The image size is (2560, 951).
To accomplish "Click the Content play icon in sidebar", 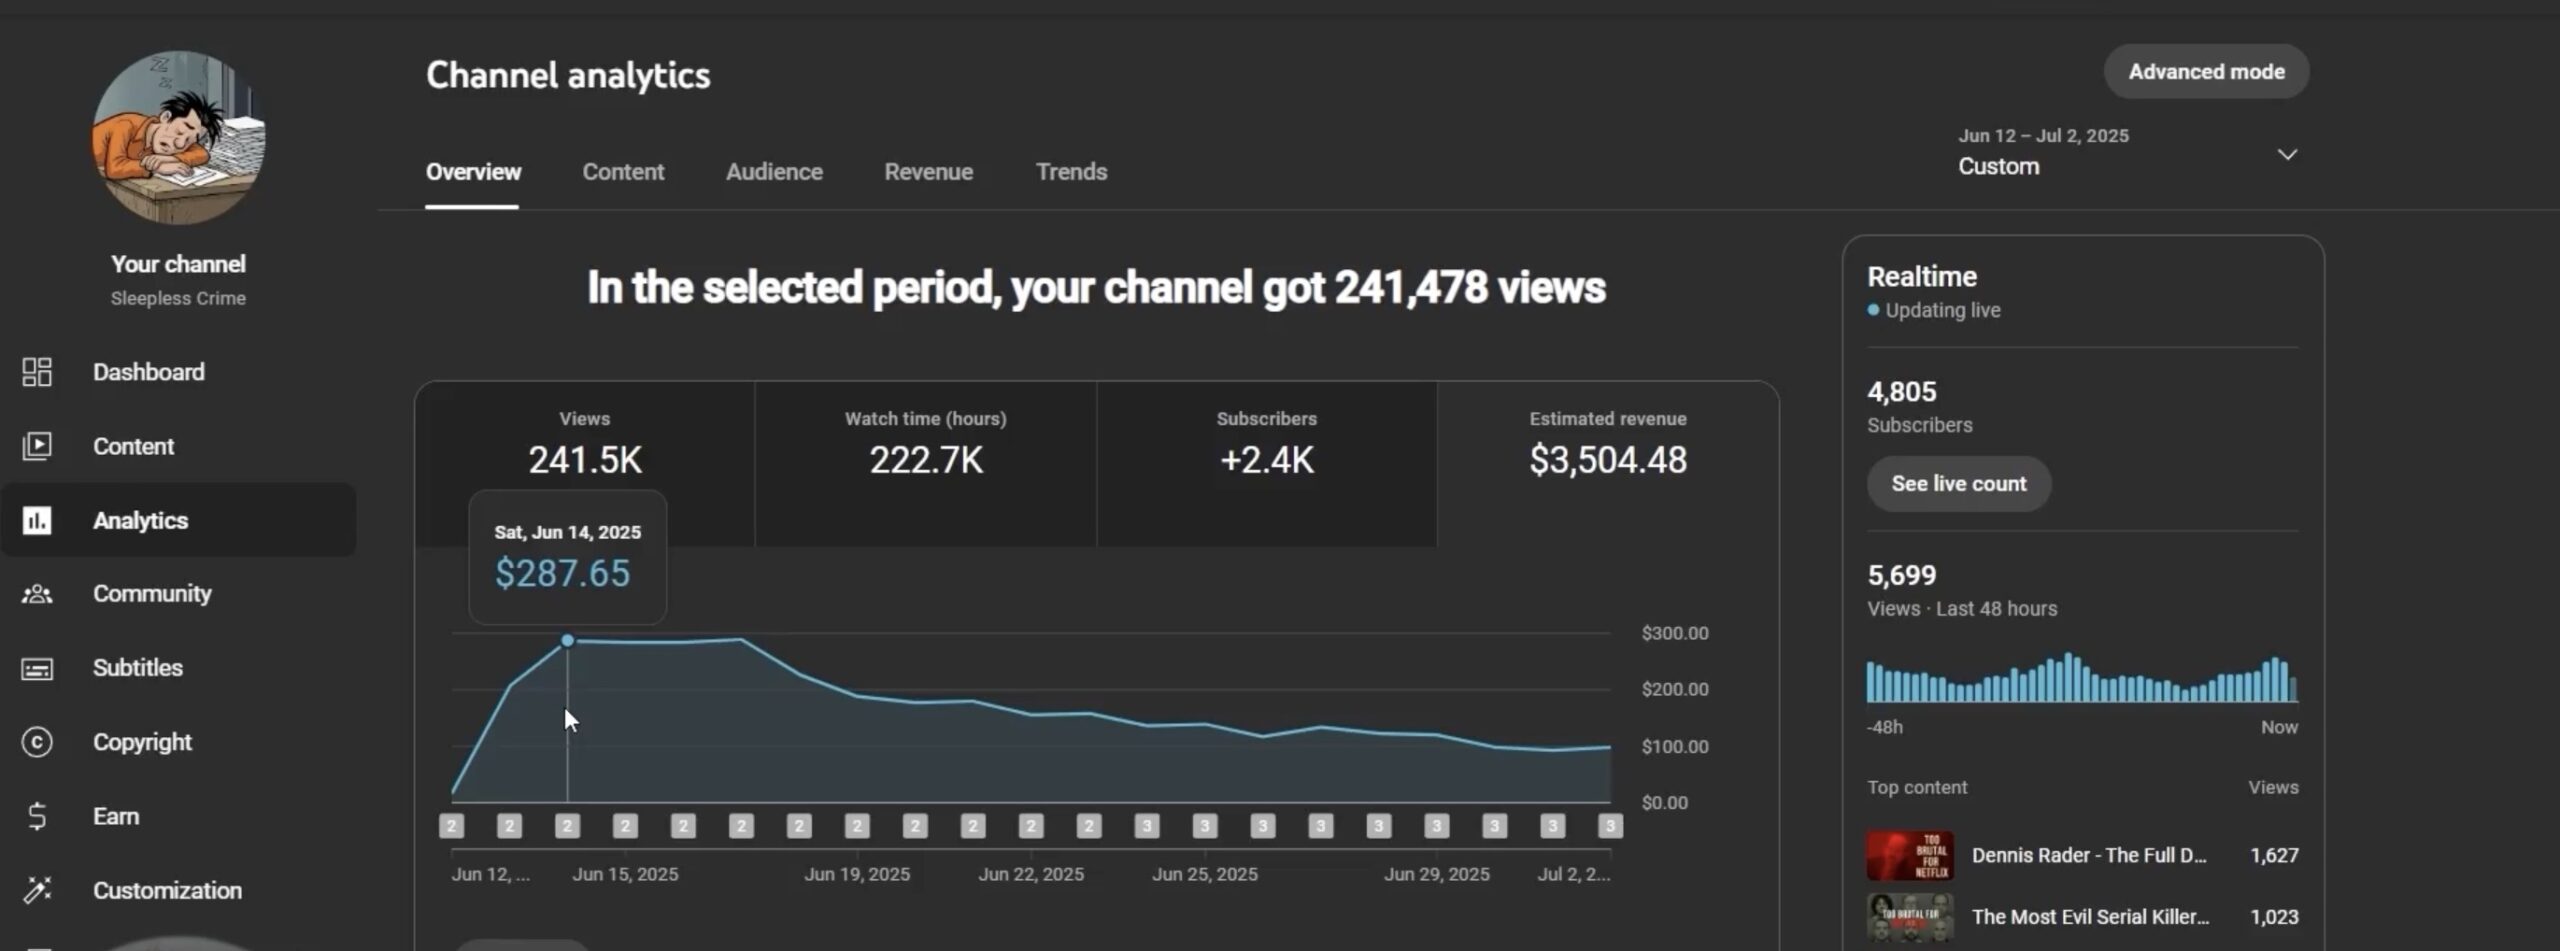I will pyautogui.click(x=37, y=446).
